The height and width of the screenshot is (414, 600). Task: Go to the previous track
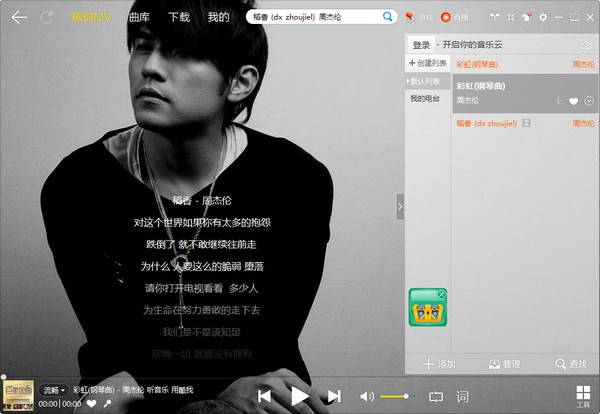click(x=265, y=396)
